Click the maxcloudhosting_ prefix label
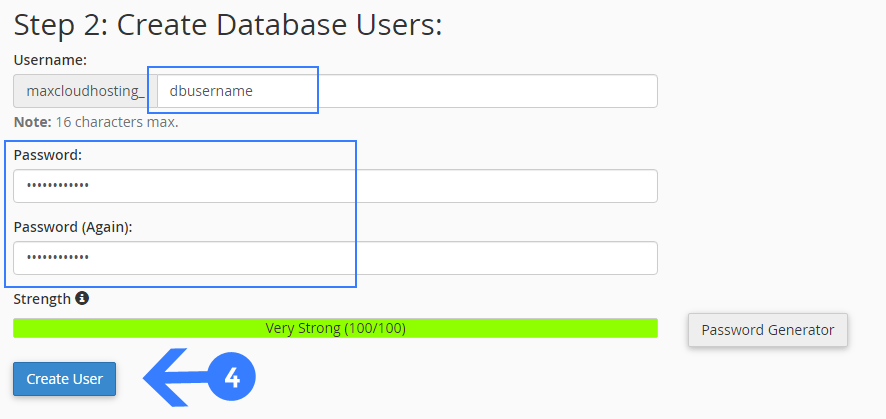 (x=85, y=91)
